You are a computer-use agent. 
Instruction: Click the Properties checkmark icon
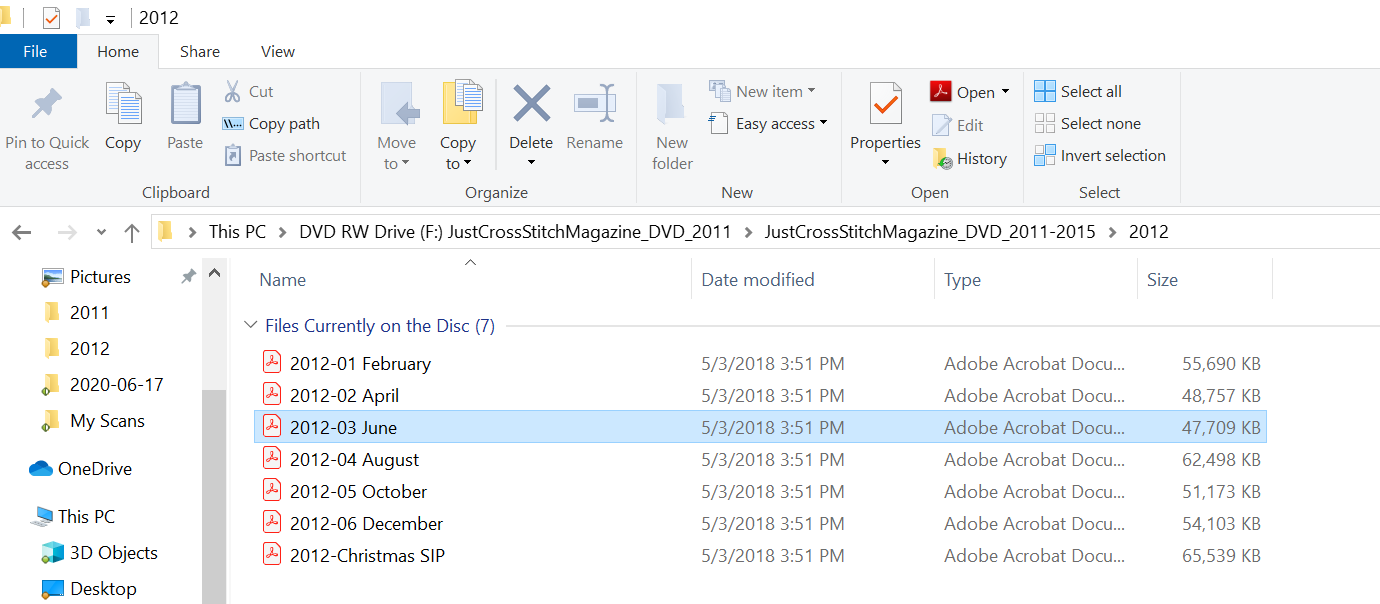coord(886,105)
